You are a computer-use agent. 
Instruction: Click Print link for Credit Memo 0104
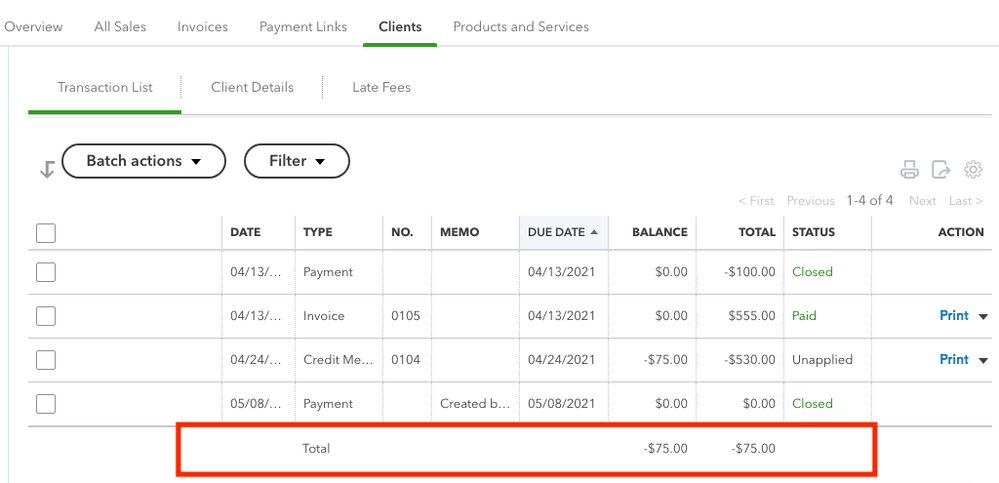coord(954,360)
